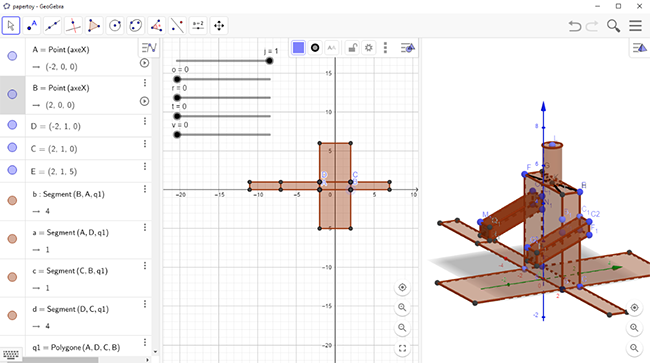Zoom in on the 3D view
This screenshot has height=363, width=650.
pos(634,328)
